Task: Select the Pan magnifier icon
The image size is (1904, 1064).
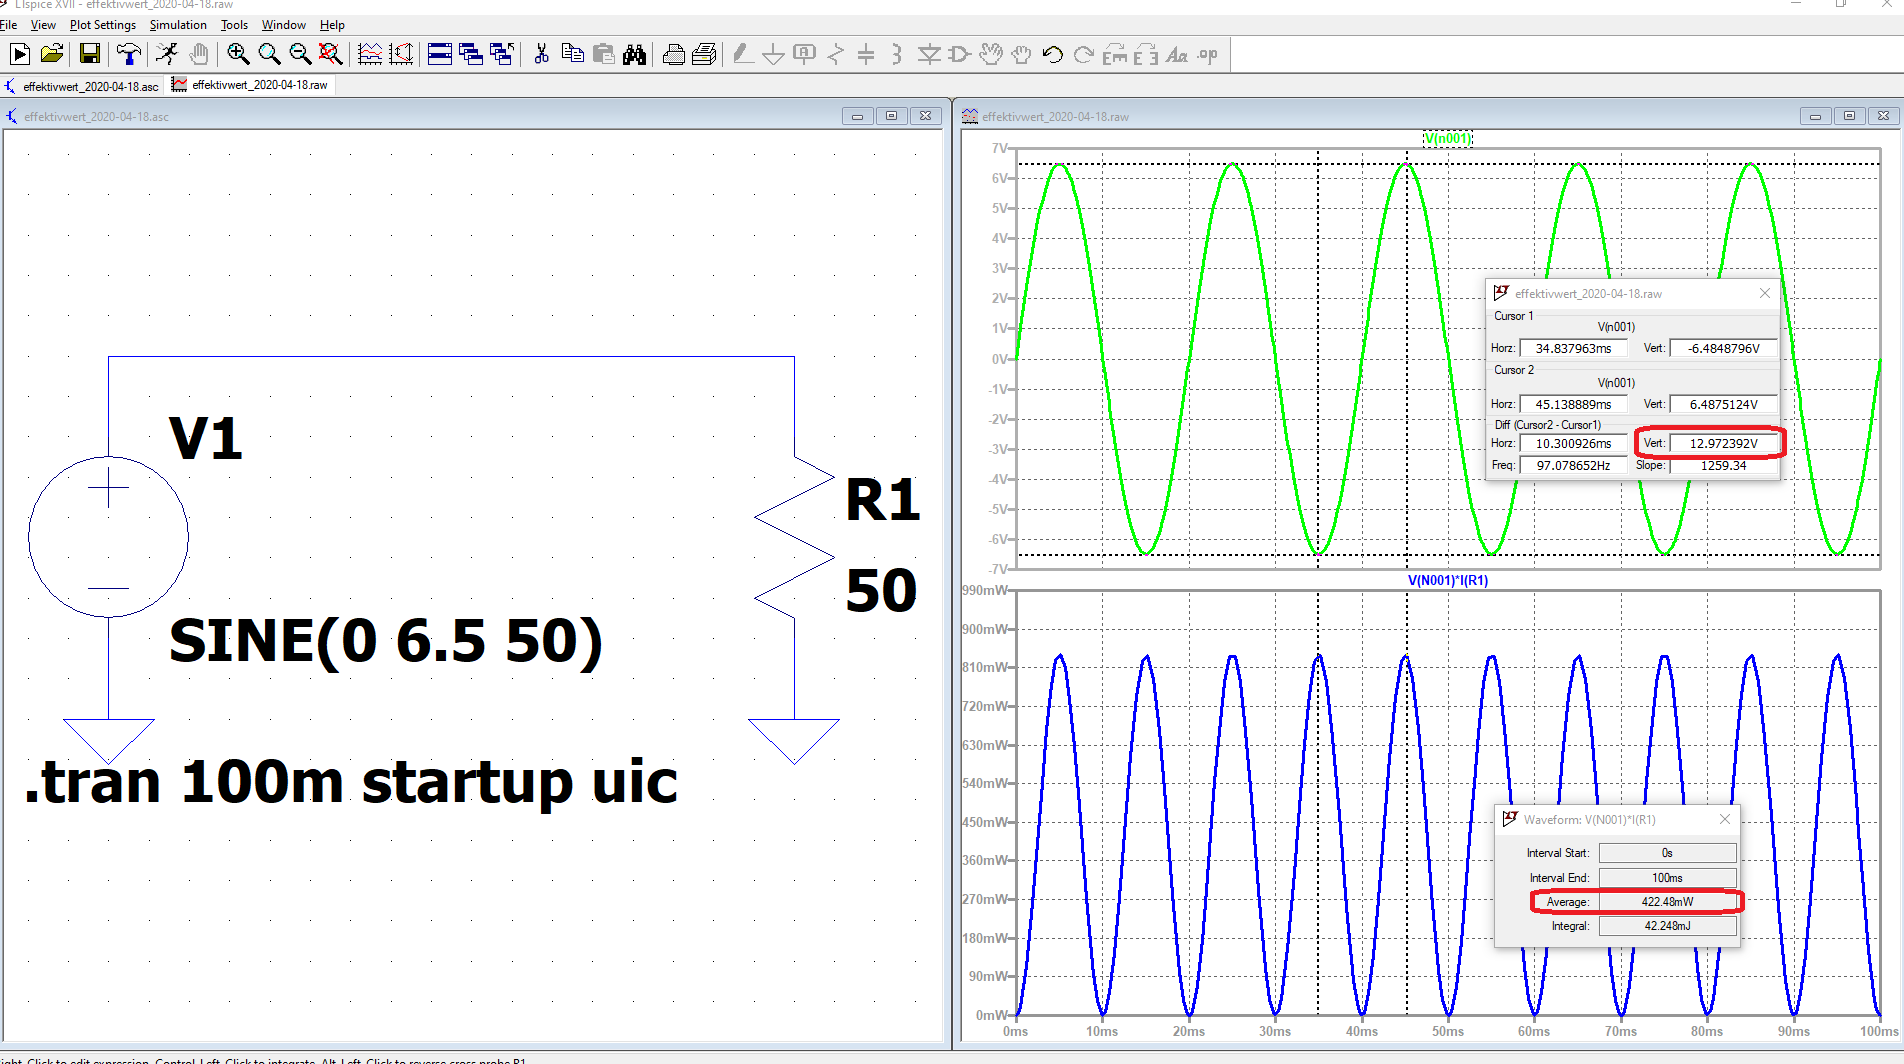Action: [x=269, y=54]
